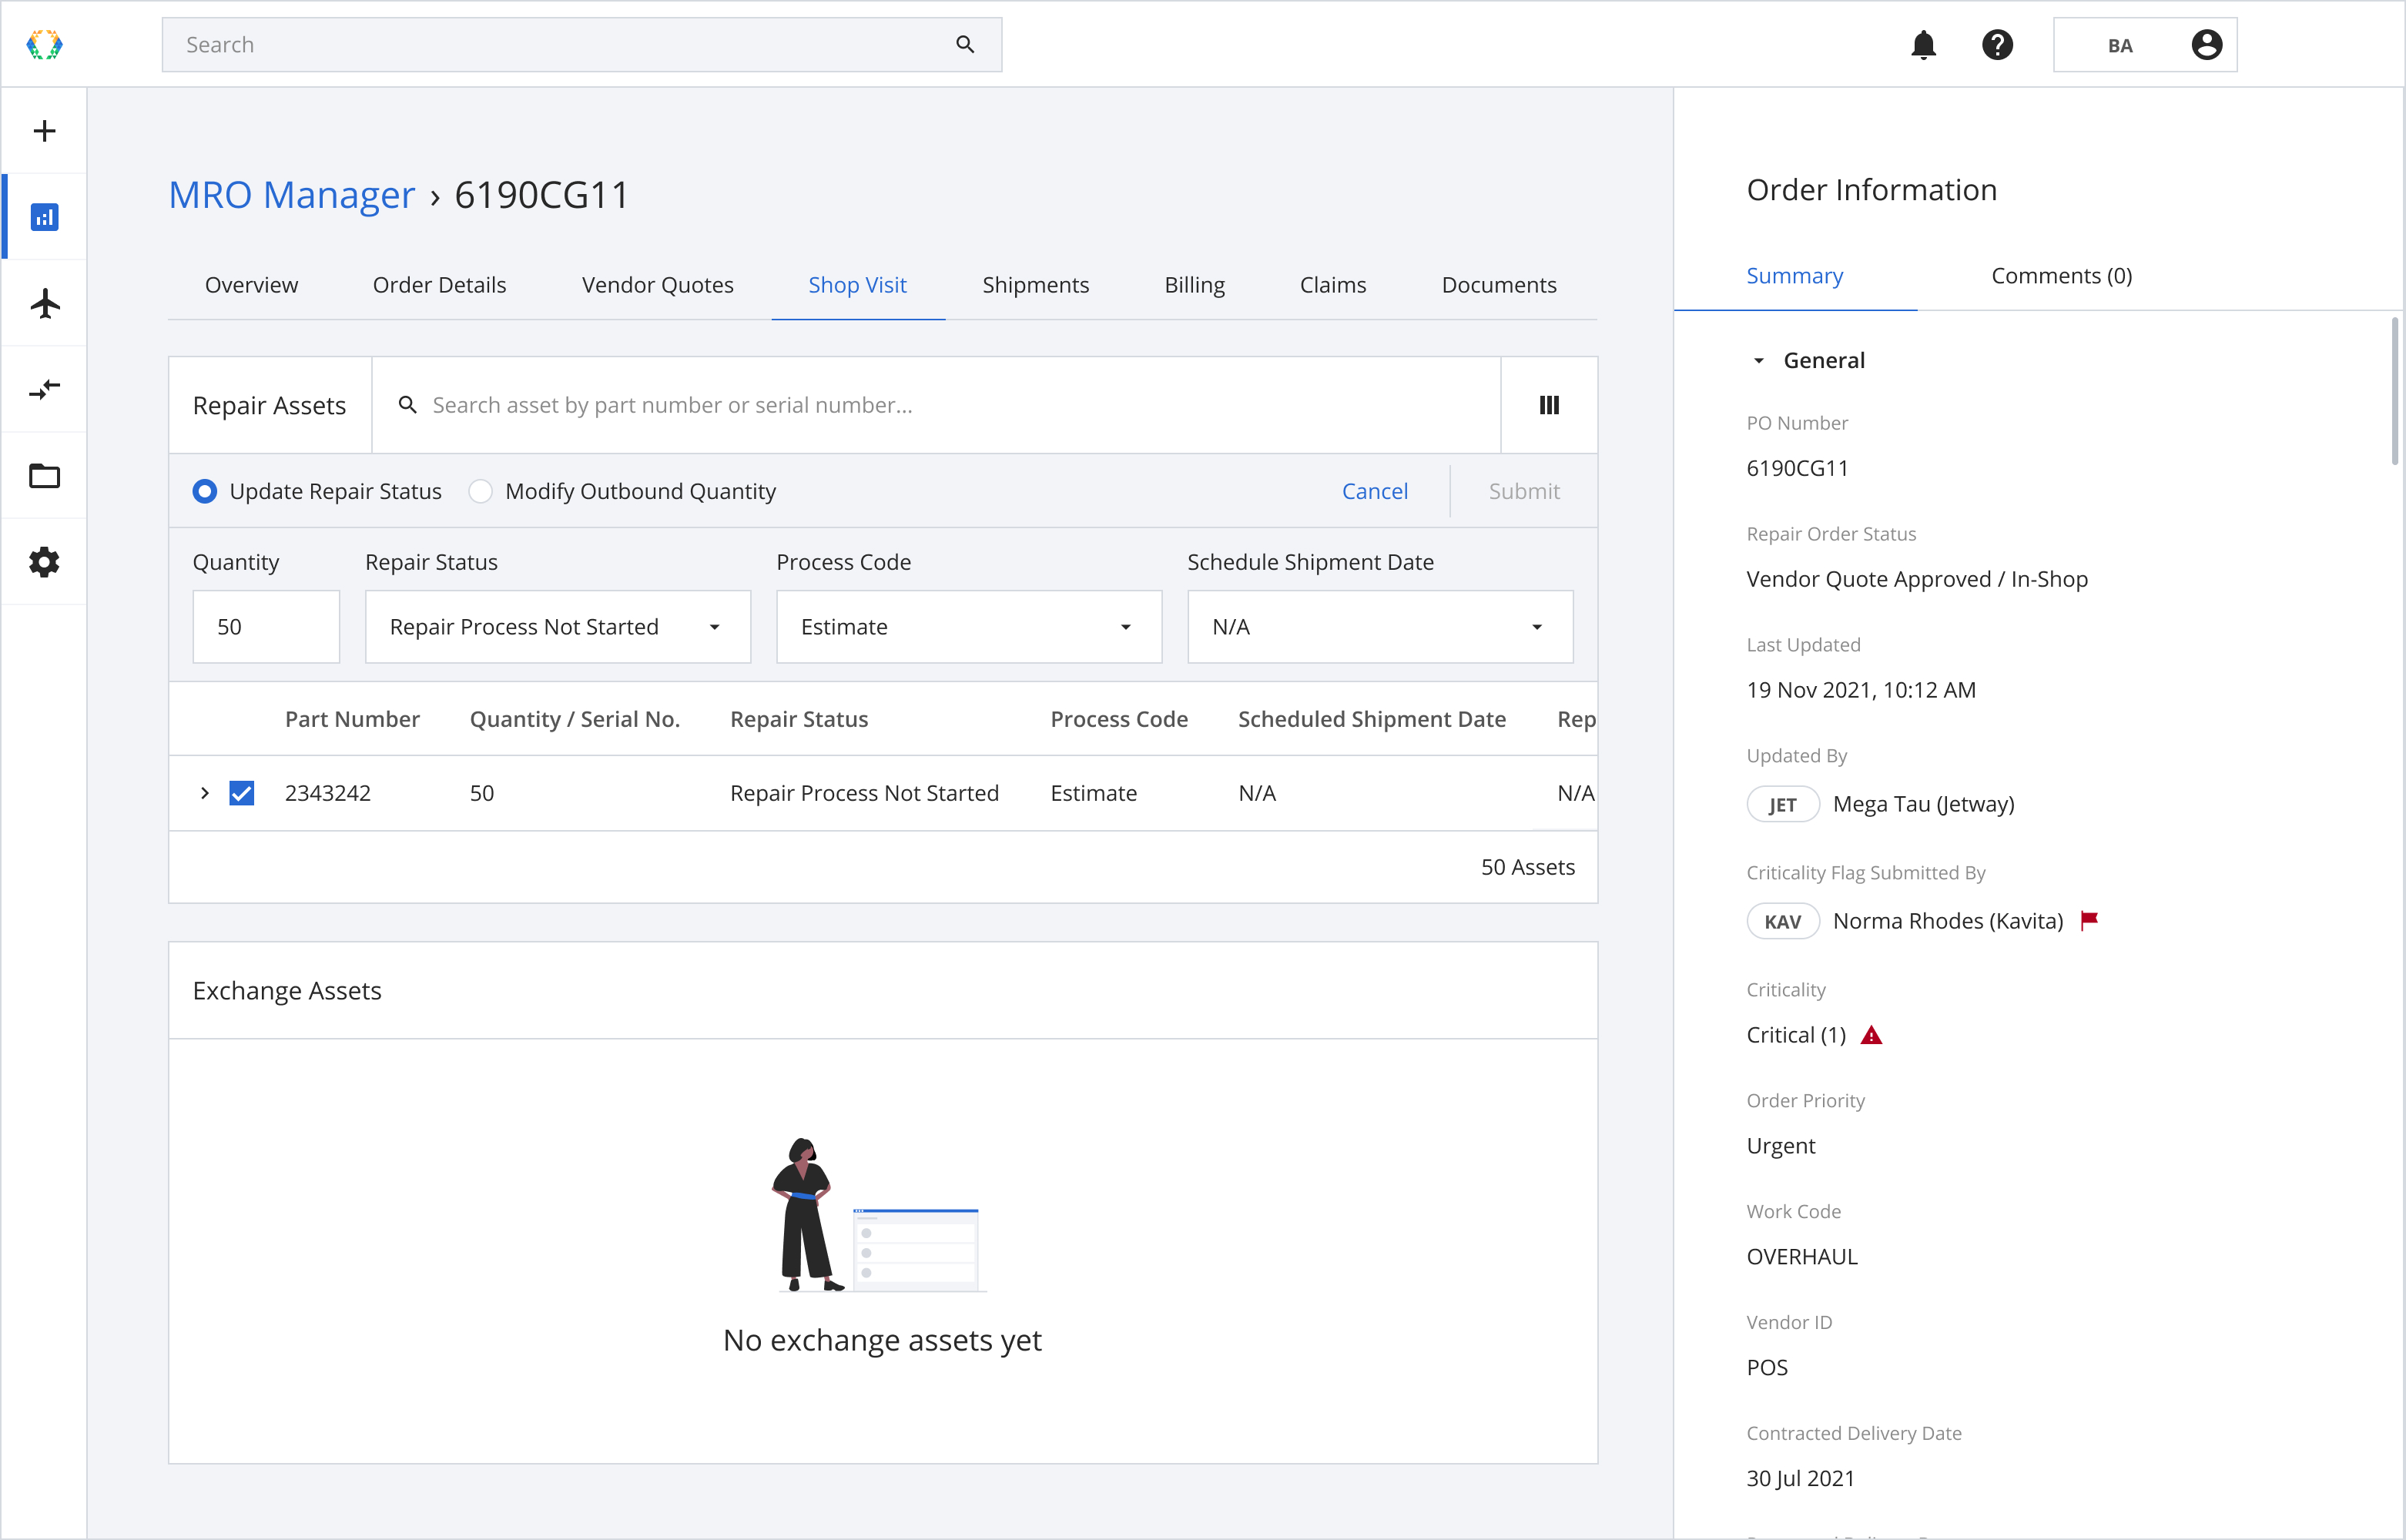Viewport: 2406px width, 1540px height.
Task: Switch to the Order Details tab
Action: (439, 285)
